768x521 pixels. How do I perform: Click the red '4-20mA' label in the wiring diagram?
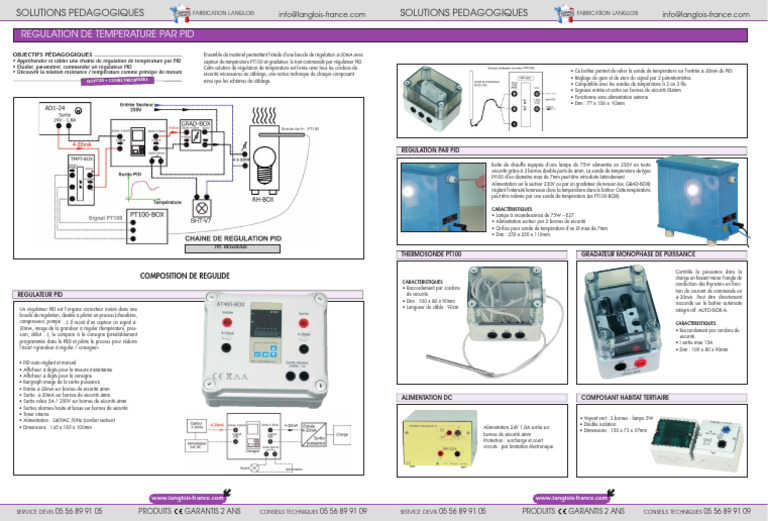[x=81, y=144]
